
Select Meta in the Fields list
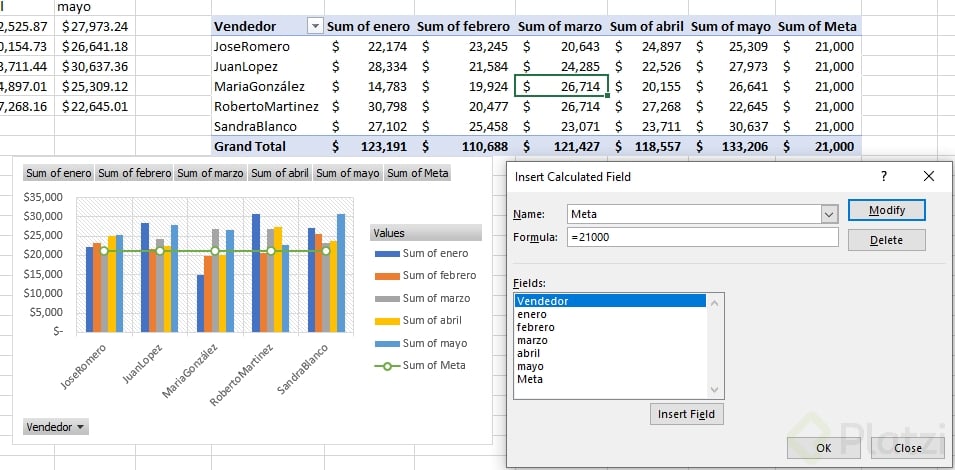(530, 379)
